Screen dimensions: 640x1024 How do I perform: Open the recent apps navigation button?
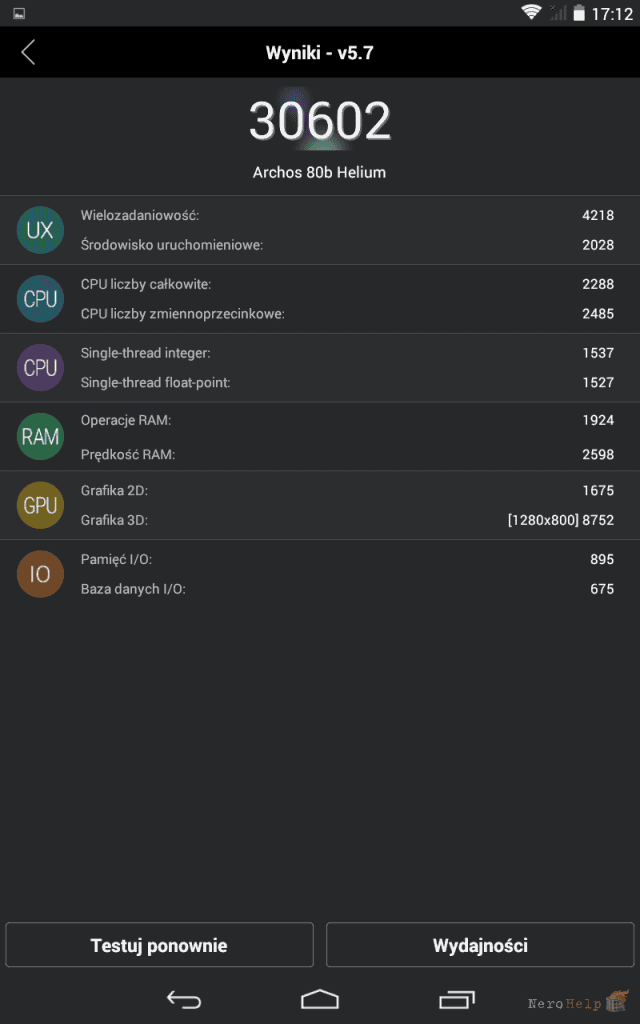tap(456, 999)
